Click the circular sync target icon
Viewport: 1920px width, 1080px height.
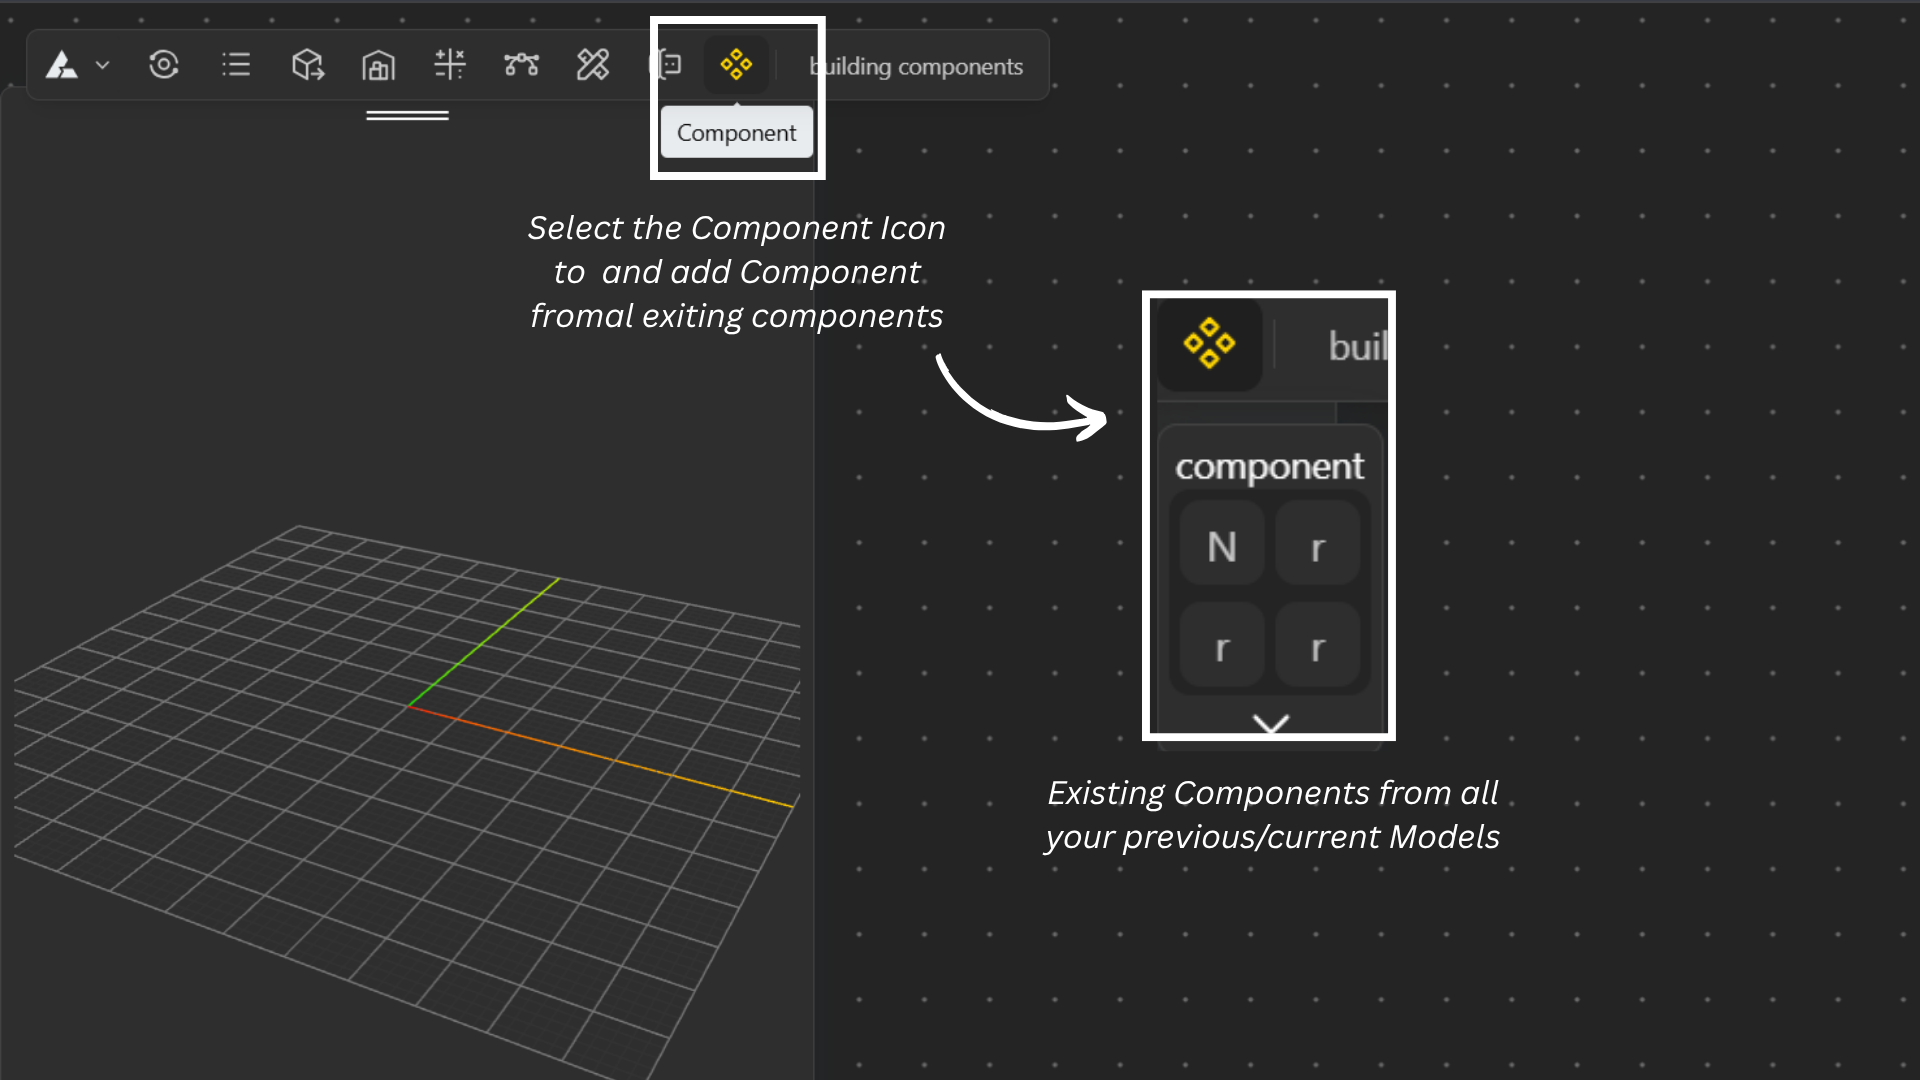(164, 66)
